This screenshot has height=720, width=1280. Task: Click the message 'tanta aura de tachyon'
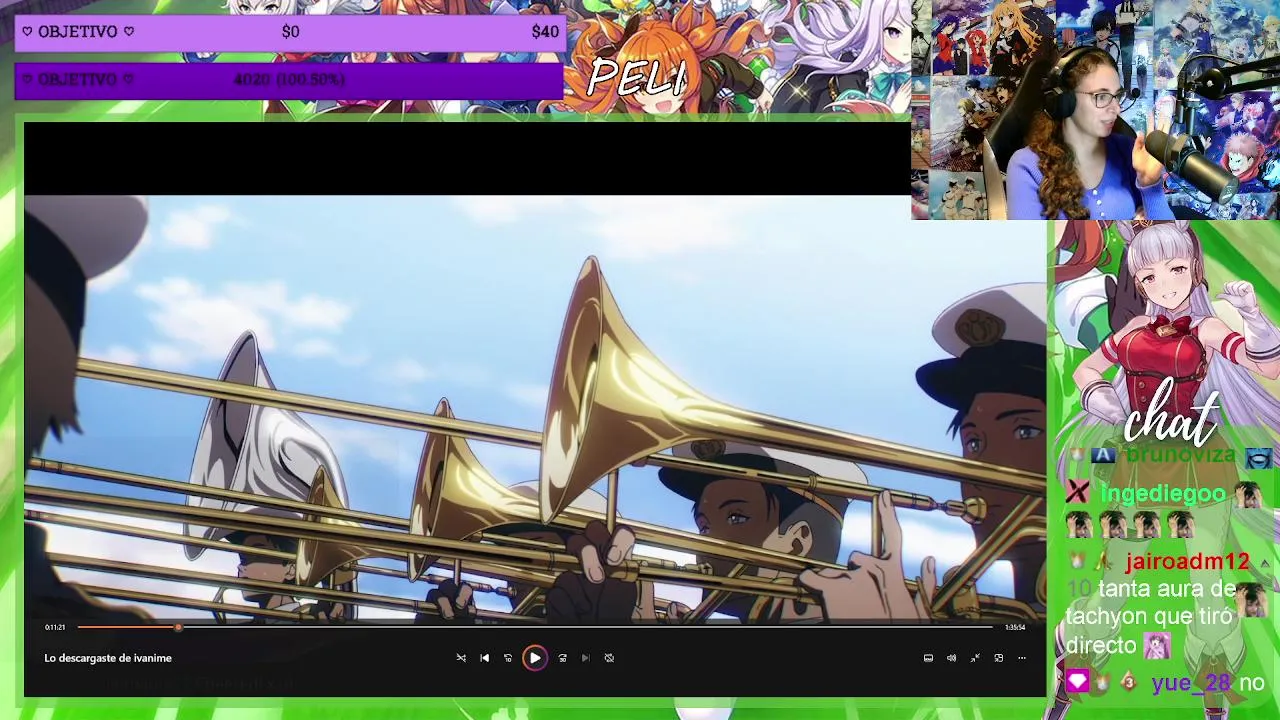[x=1150, y=617]
